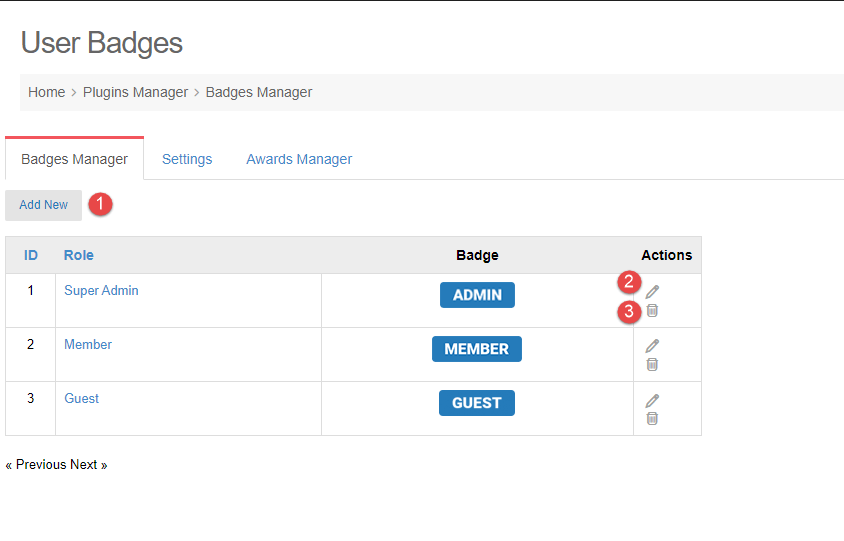Image resolution: width=844 pixels, height=541 pixels.
Task: Edit the Super Admin badge pencil icon
Action: pos(652,291)
